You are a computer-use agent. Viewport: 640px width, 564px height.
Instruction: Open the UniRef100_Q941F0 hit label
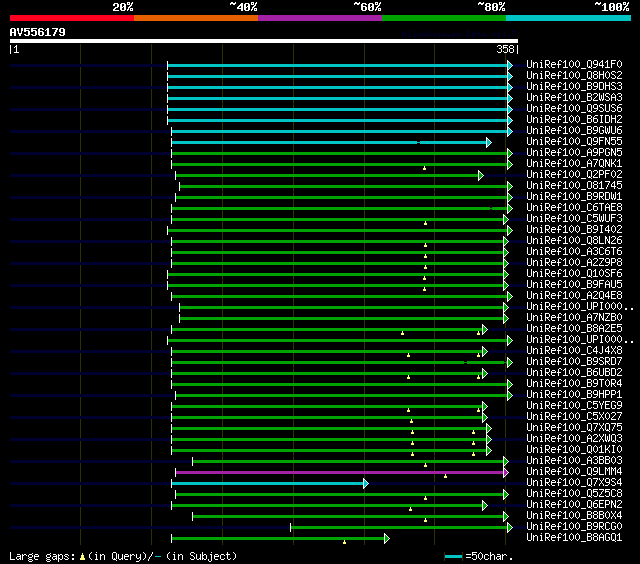(x=573, y=65)
